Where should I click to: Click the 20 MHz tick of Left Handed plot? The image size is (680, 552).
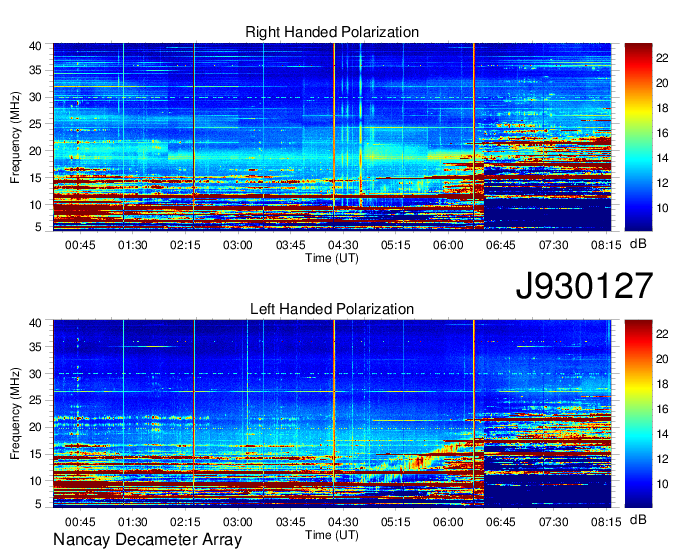35,428
